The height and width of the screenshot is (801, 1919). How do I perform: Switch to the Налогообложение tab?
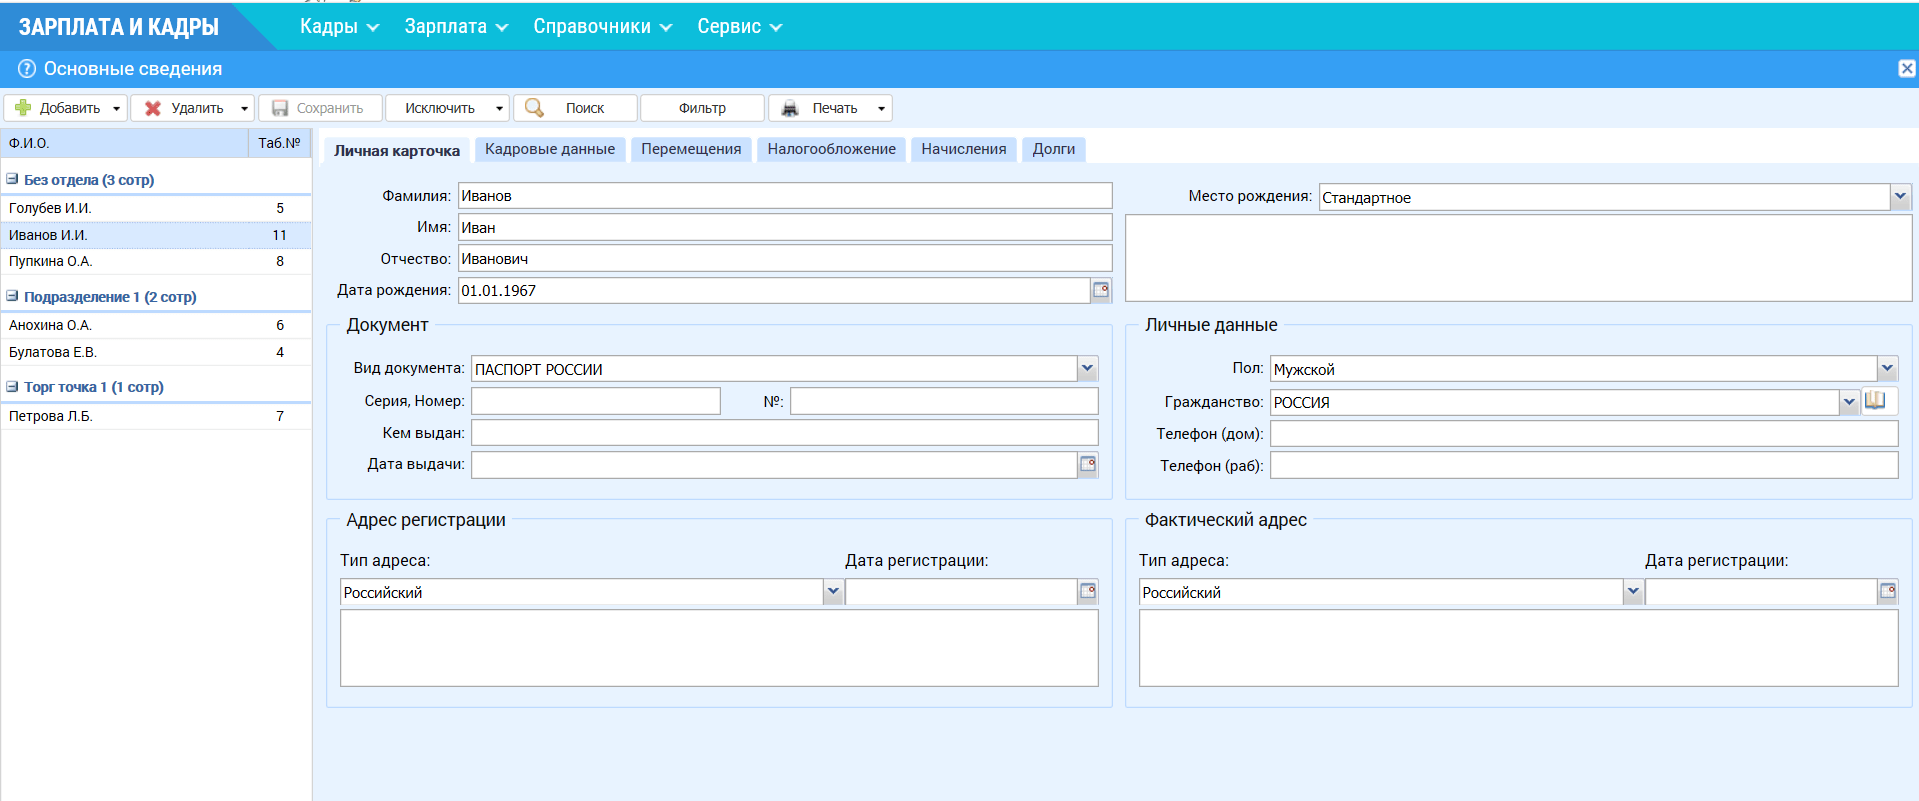[x=831, y=149]
